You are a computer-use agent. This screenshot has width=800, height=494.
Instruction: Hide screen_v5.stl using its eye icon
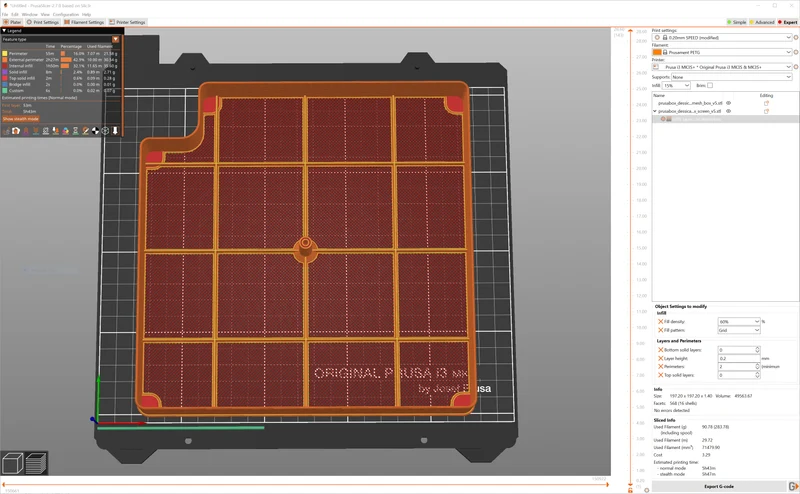pyautogui.click(x=729, y=111)
